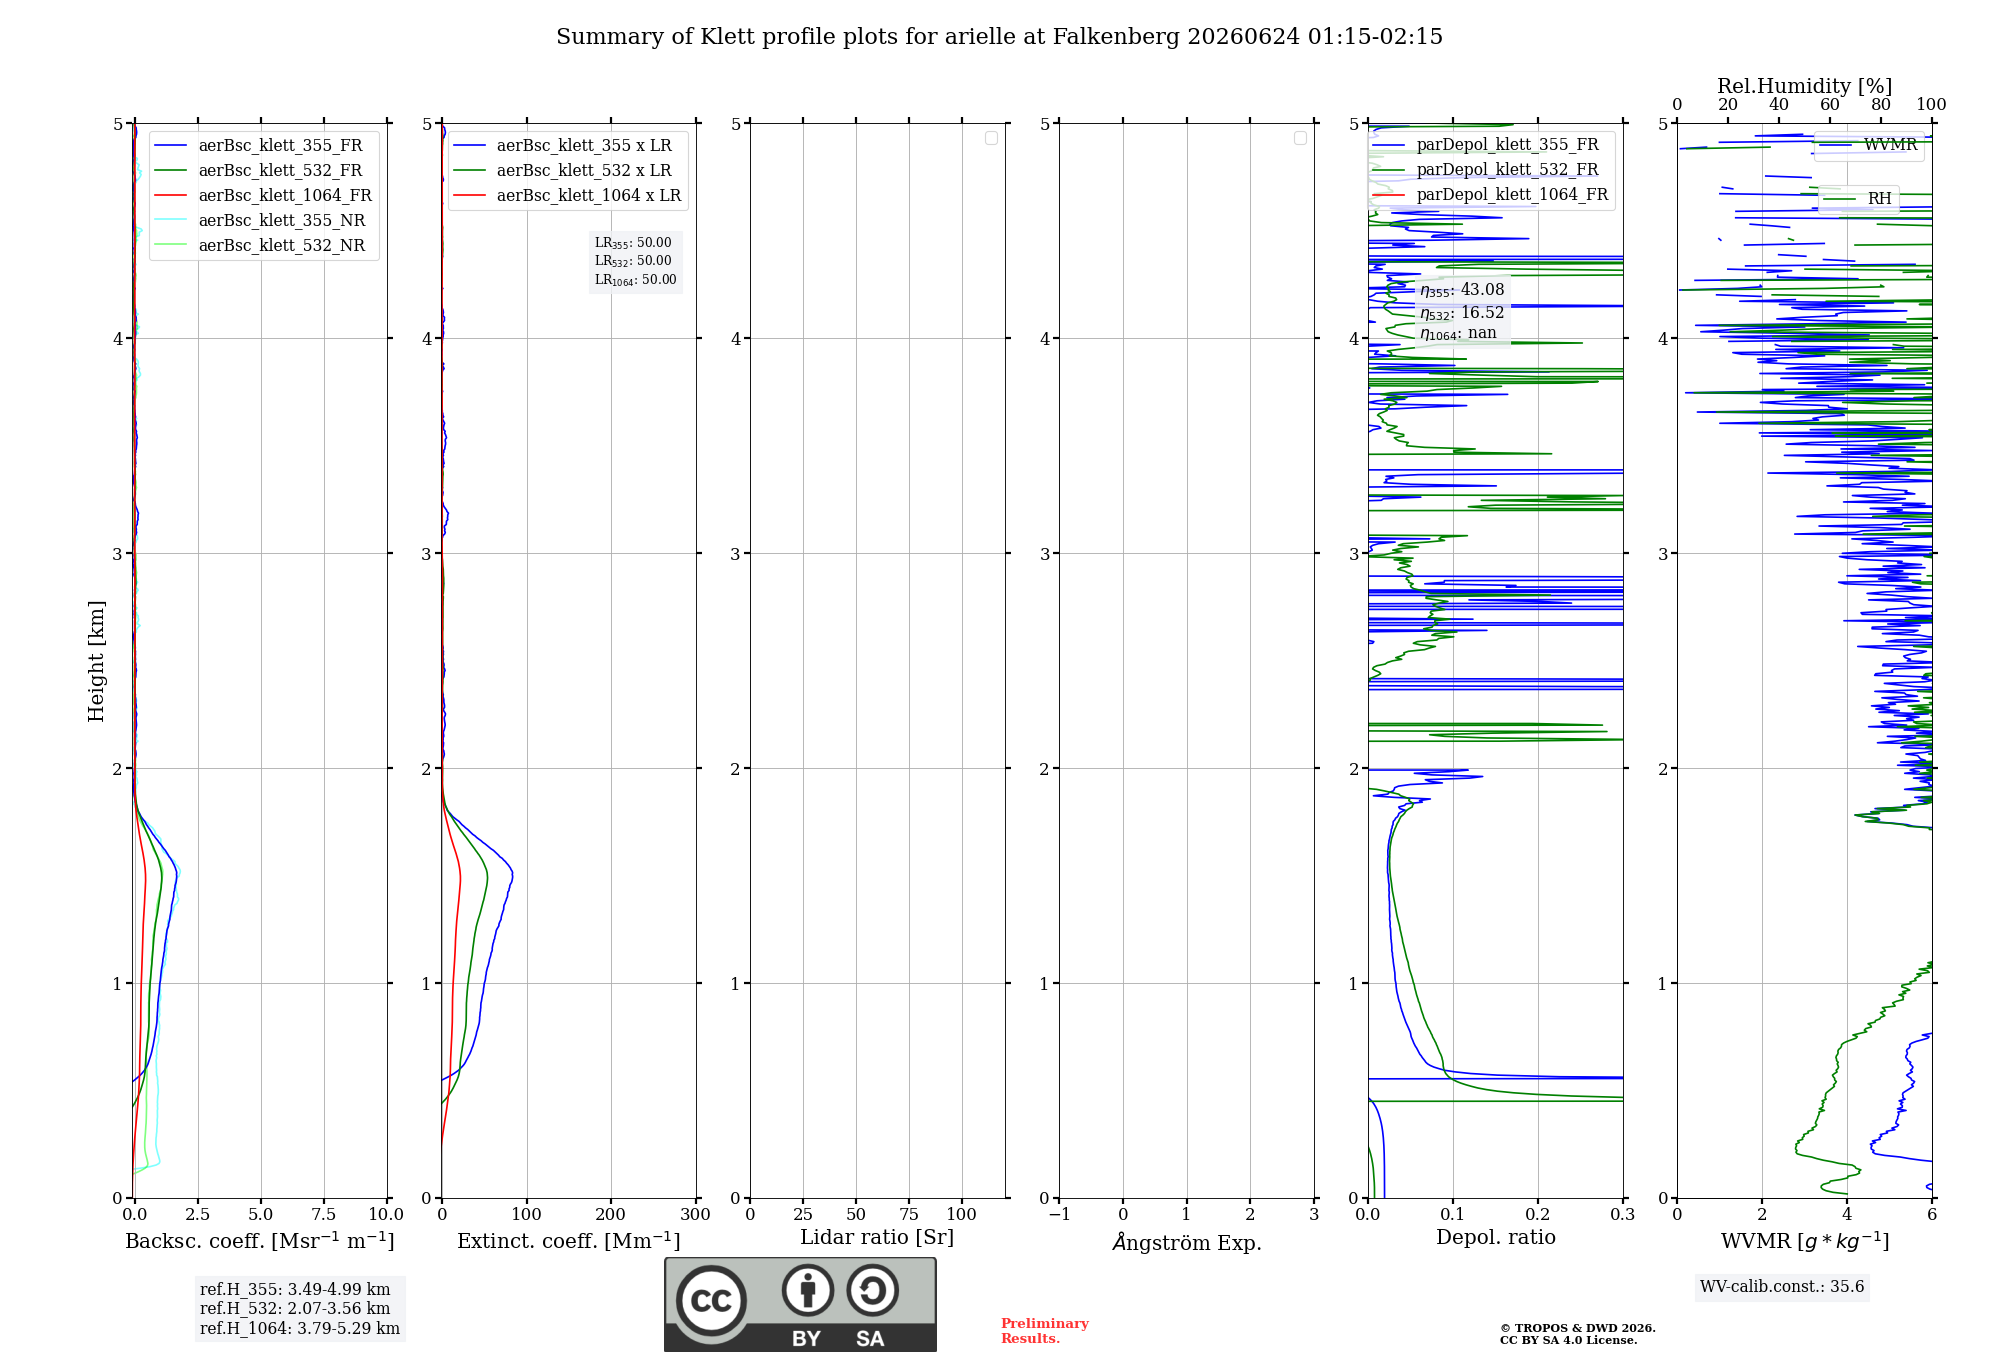The height and width of the screenshot is (1360, 2000).
Task: Click the LR355: 50.00 annotation
Action: [633, 243]
